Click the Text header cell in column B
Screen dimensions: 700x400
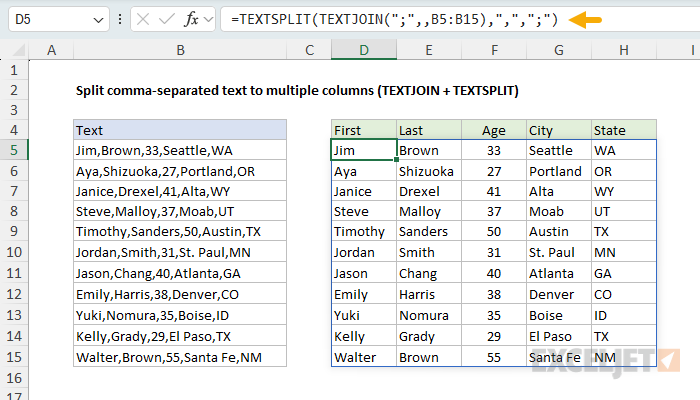coord(179,130)
